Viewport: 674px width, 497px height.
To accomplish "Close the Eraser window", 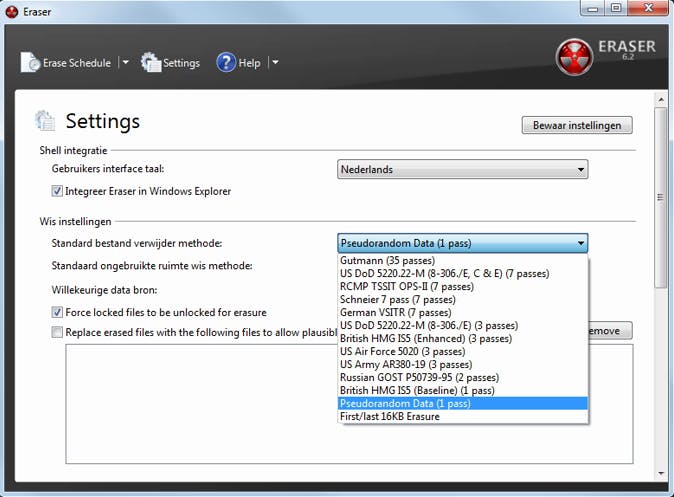I will coord(648,8).
